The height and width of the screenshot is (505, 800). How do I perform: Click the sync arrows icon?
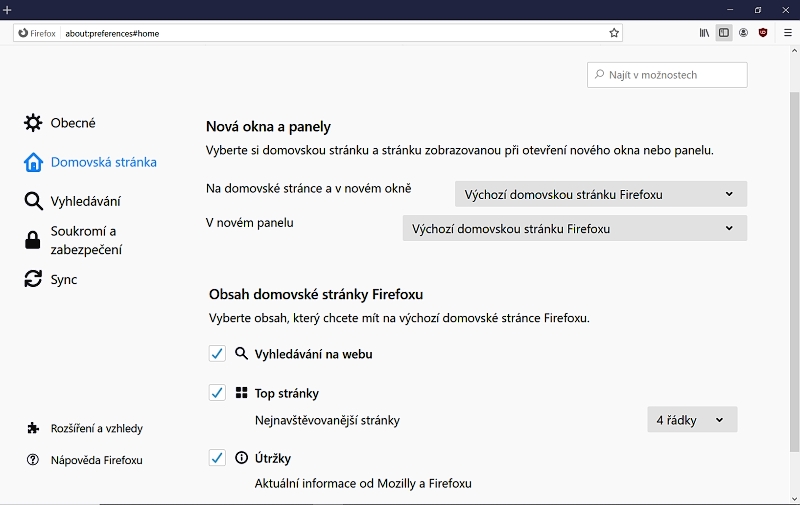(x=33, y=279)
